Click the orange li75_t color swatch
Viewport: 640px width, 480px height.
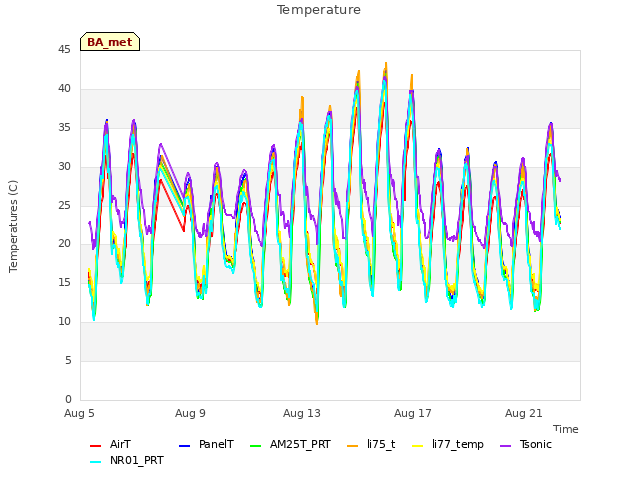[x=352, y=446]
